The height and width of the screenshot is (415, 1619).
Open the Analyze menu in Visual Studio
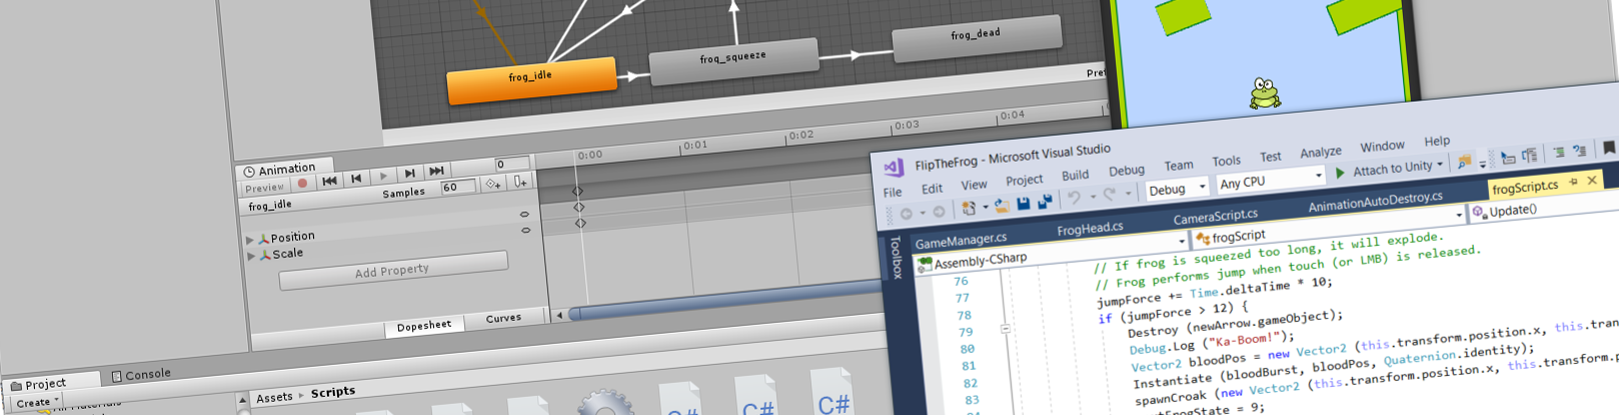point(1320,152)
